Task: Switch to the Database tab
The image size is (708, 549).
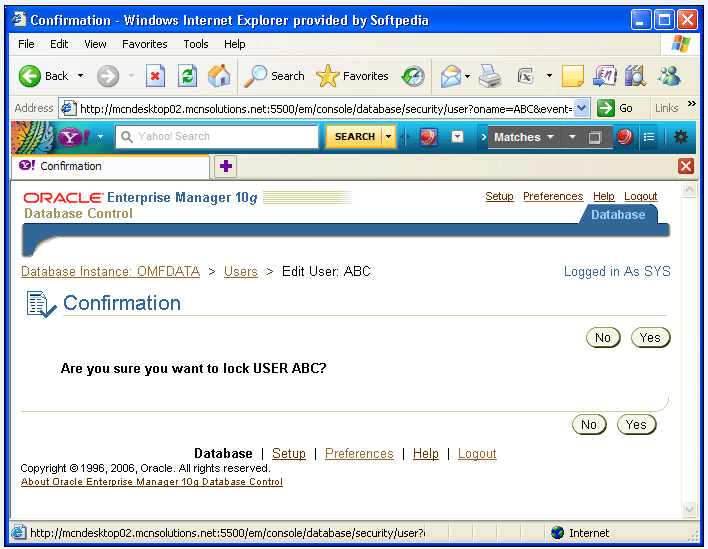Action: click(x=618, y=215)
